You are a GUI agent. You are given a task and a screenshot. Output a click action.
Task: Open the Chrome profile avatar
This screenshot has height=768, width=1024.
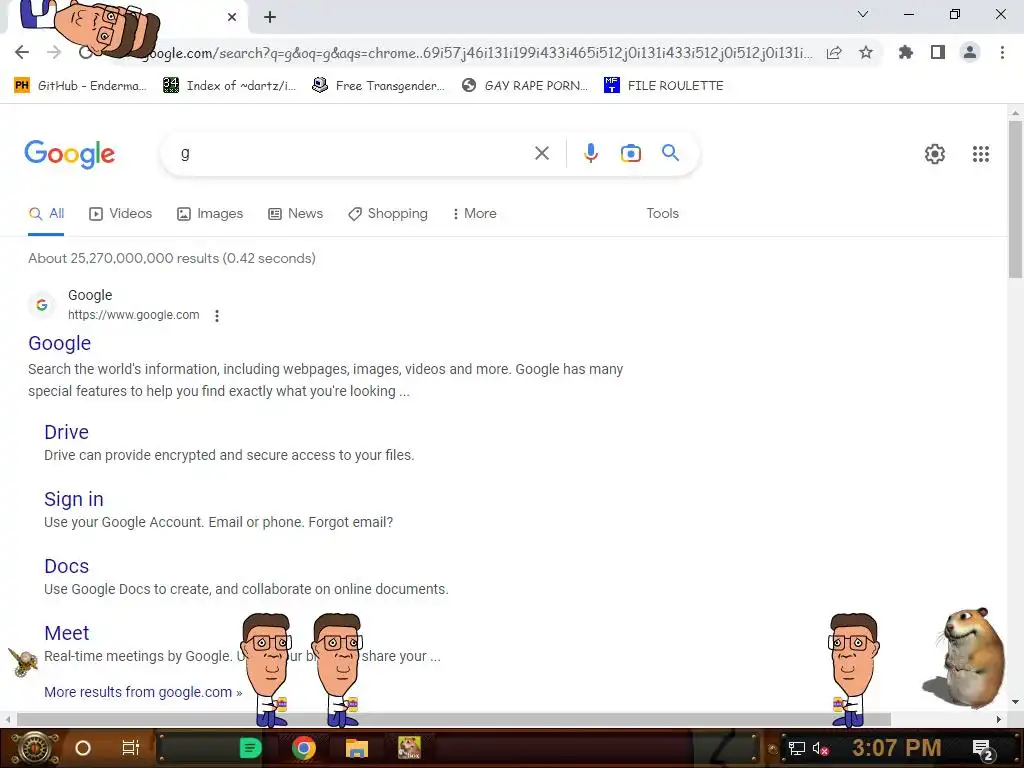point(970,52)
